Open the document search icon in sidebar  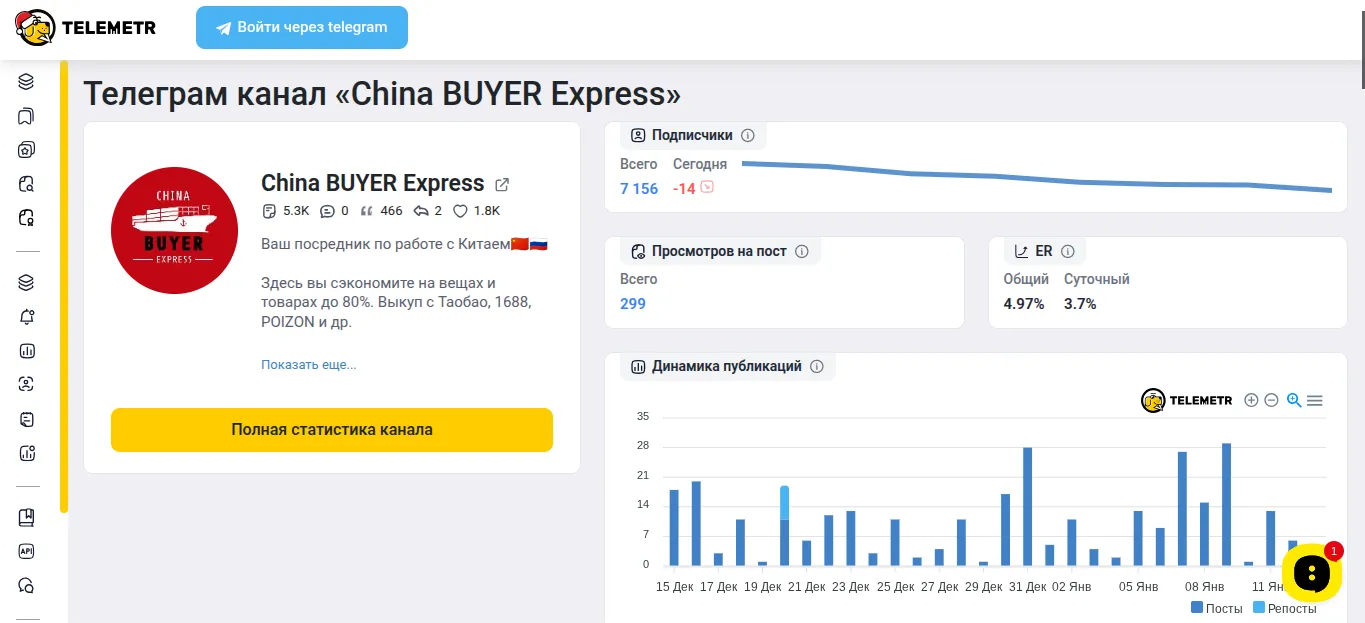coord(27,184)
